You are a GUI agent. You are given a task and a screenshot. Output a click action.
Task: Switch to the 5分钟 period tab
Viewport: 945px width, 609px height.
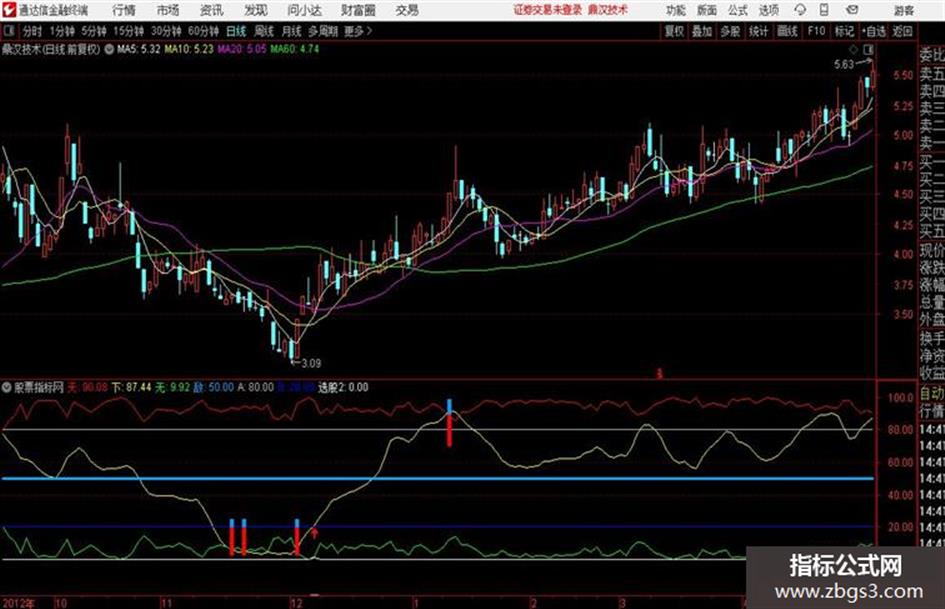(93, 31)
